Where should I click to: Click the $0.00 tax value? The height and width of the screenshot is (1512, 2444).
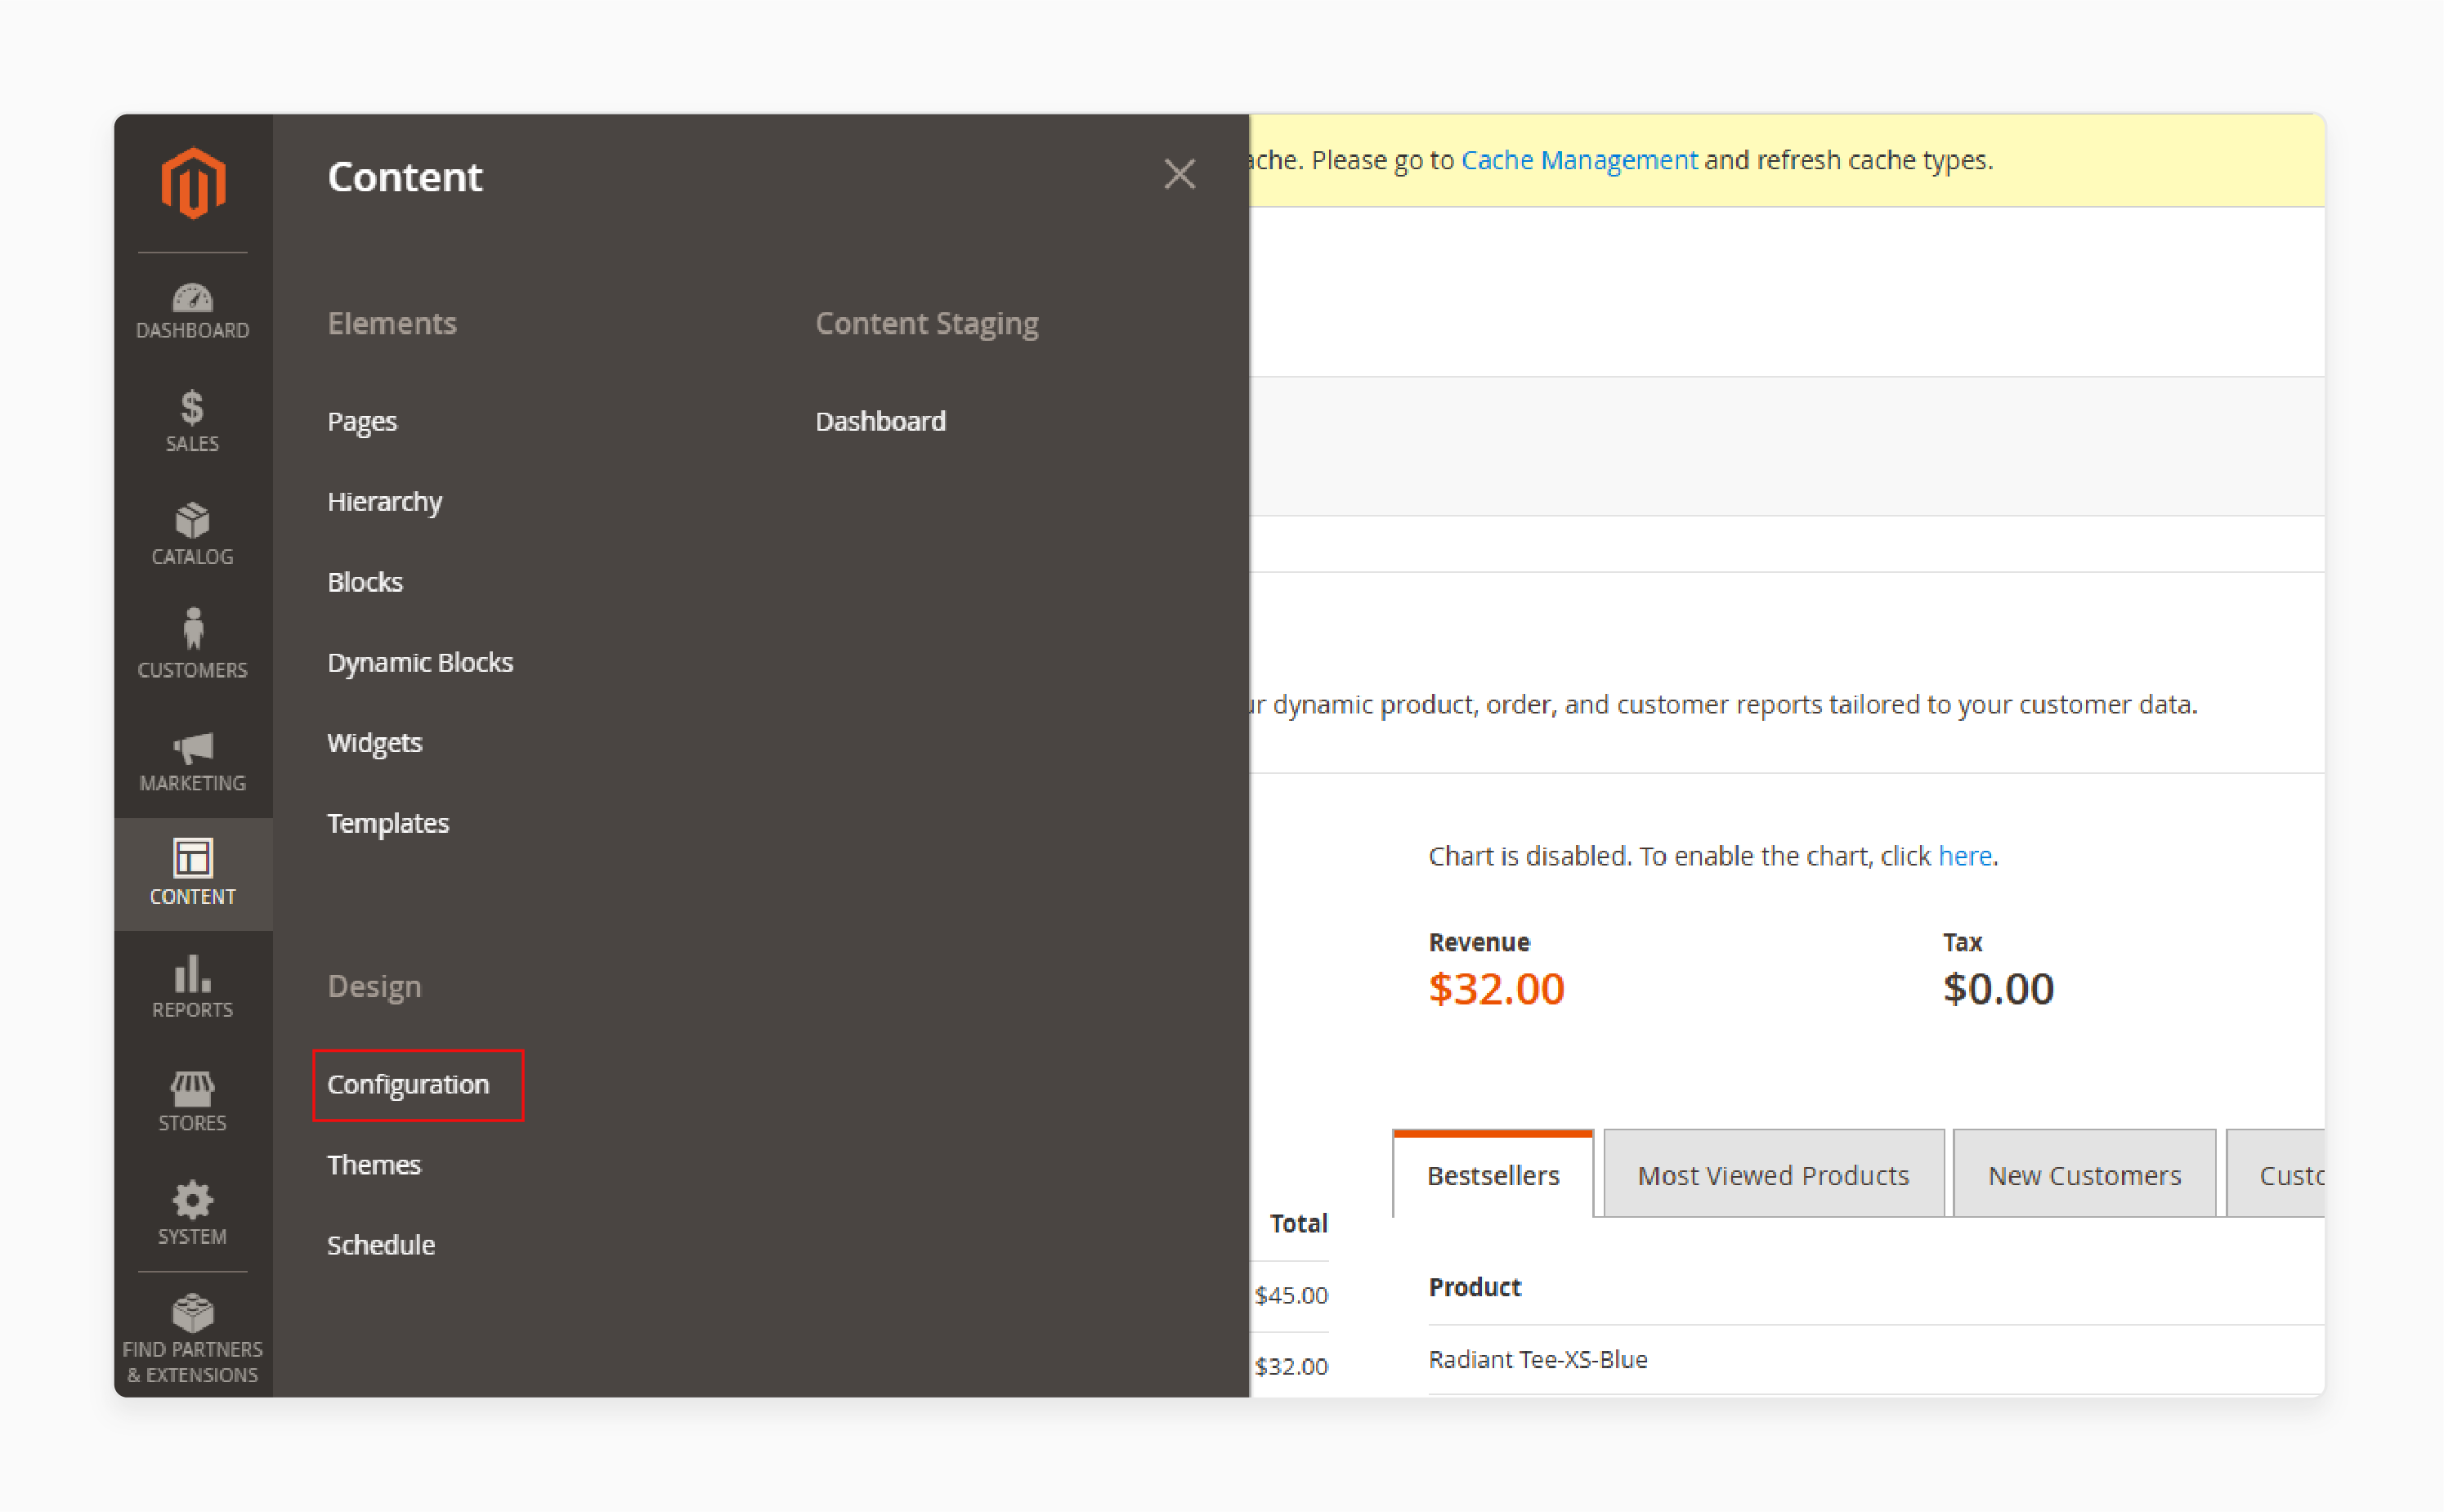tap(1999, 989)
